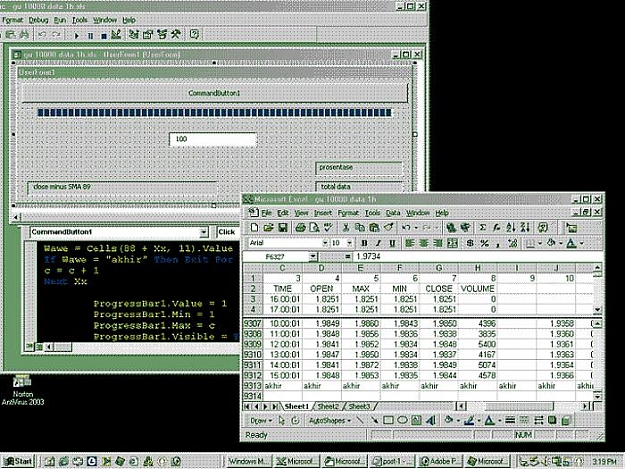The width and height of the screenshot is (625, 469).
Task: Toggle Align Right in Excel toolbar
Action: (x=438, y=243)
